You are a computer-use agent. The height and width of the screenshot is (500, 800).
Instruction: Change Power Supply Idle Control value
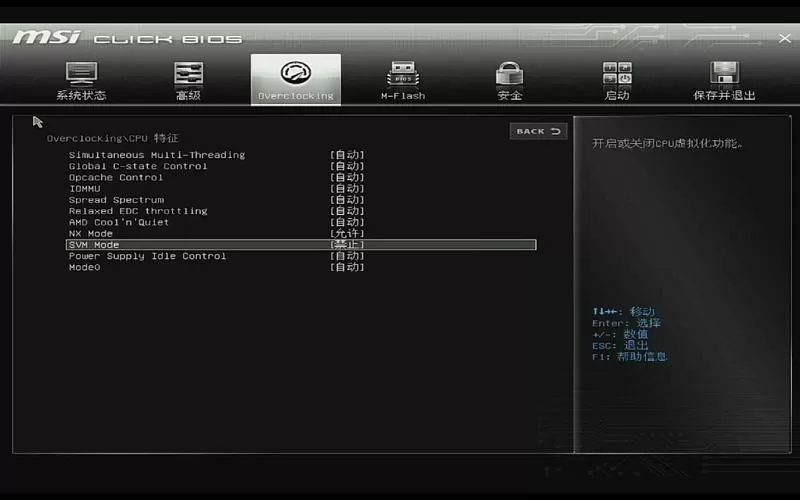pyautogui.click(x=347, y=256)
